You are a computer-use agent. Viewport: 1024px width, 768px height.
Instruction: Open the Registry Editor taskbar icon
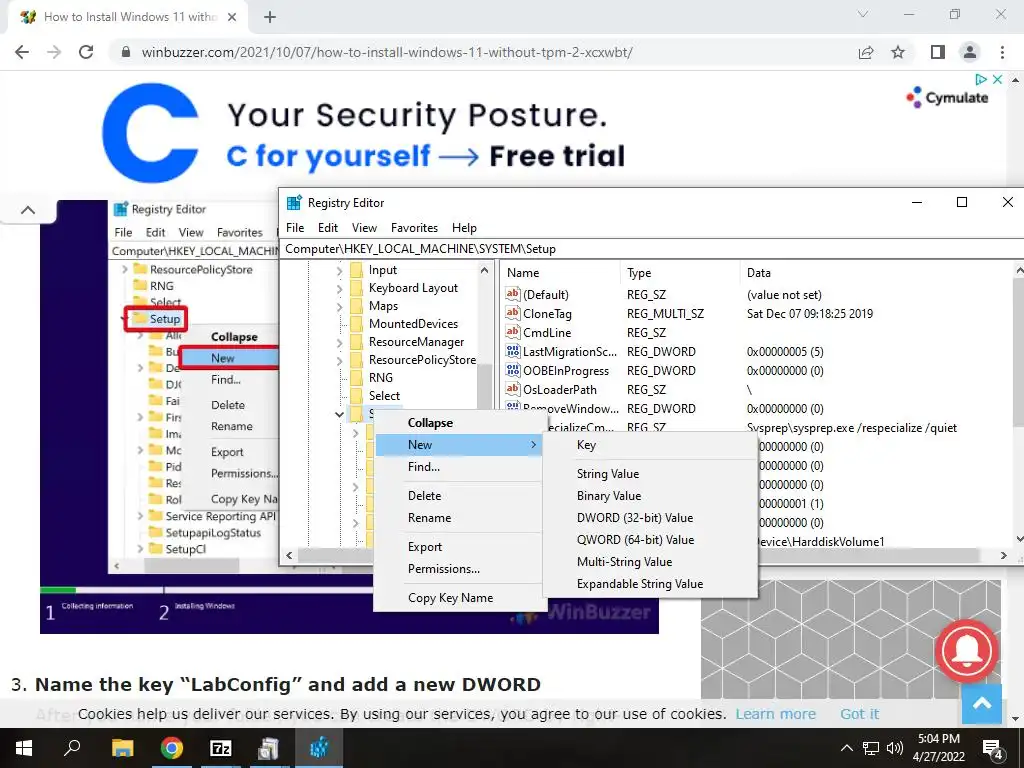coord(319,748)
